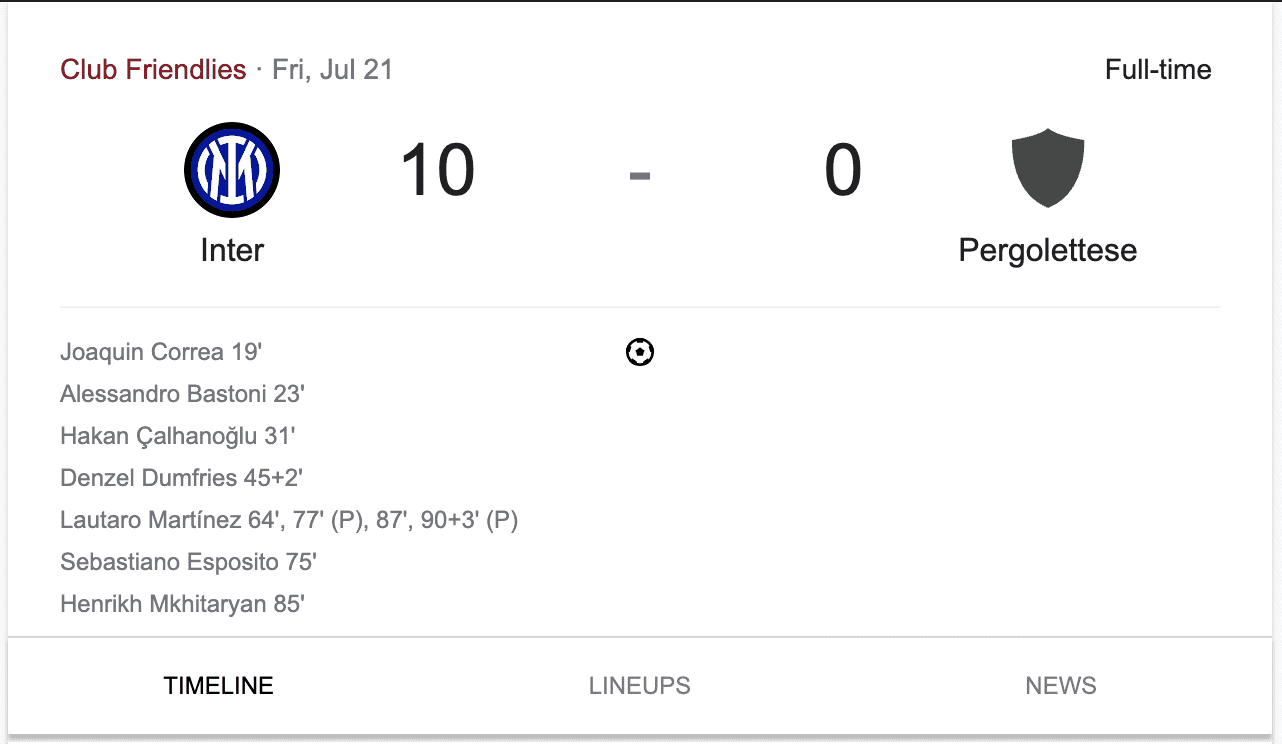This screenshot has height=744, width=1282.
Task: Click the Inter team name
Action: pos(232,250)
